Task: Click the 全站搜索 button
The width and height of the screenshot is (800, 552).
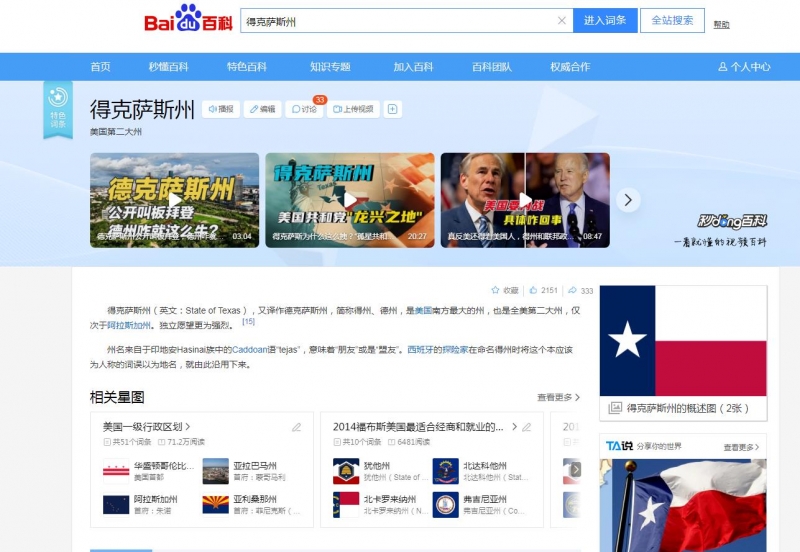Action: (672, 20)
